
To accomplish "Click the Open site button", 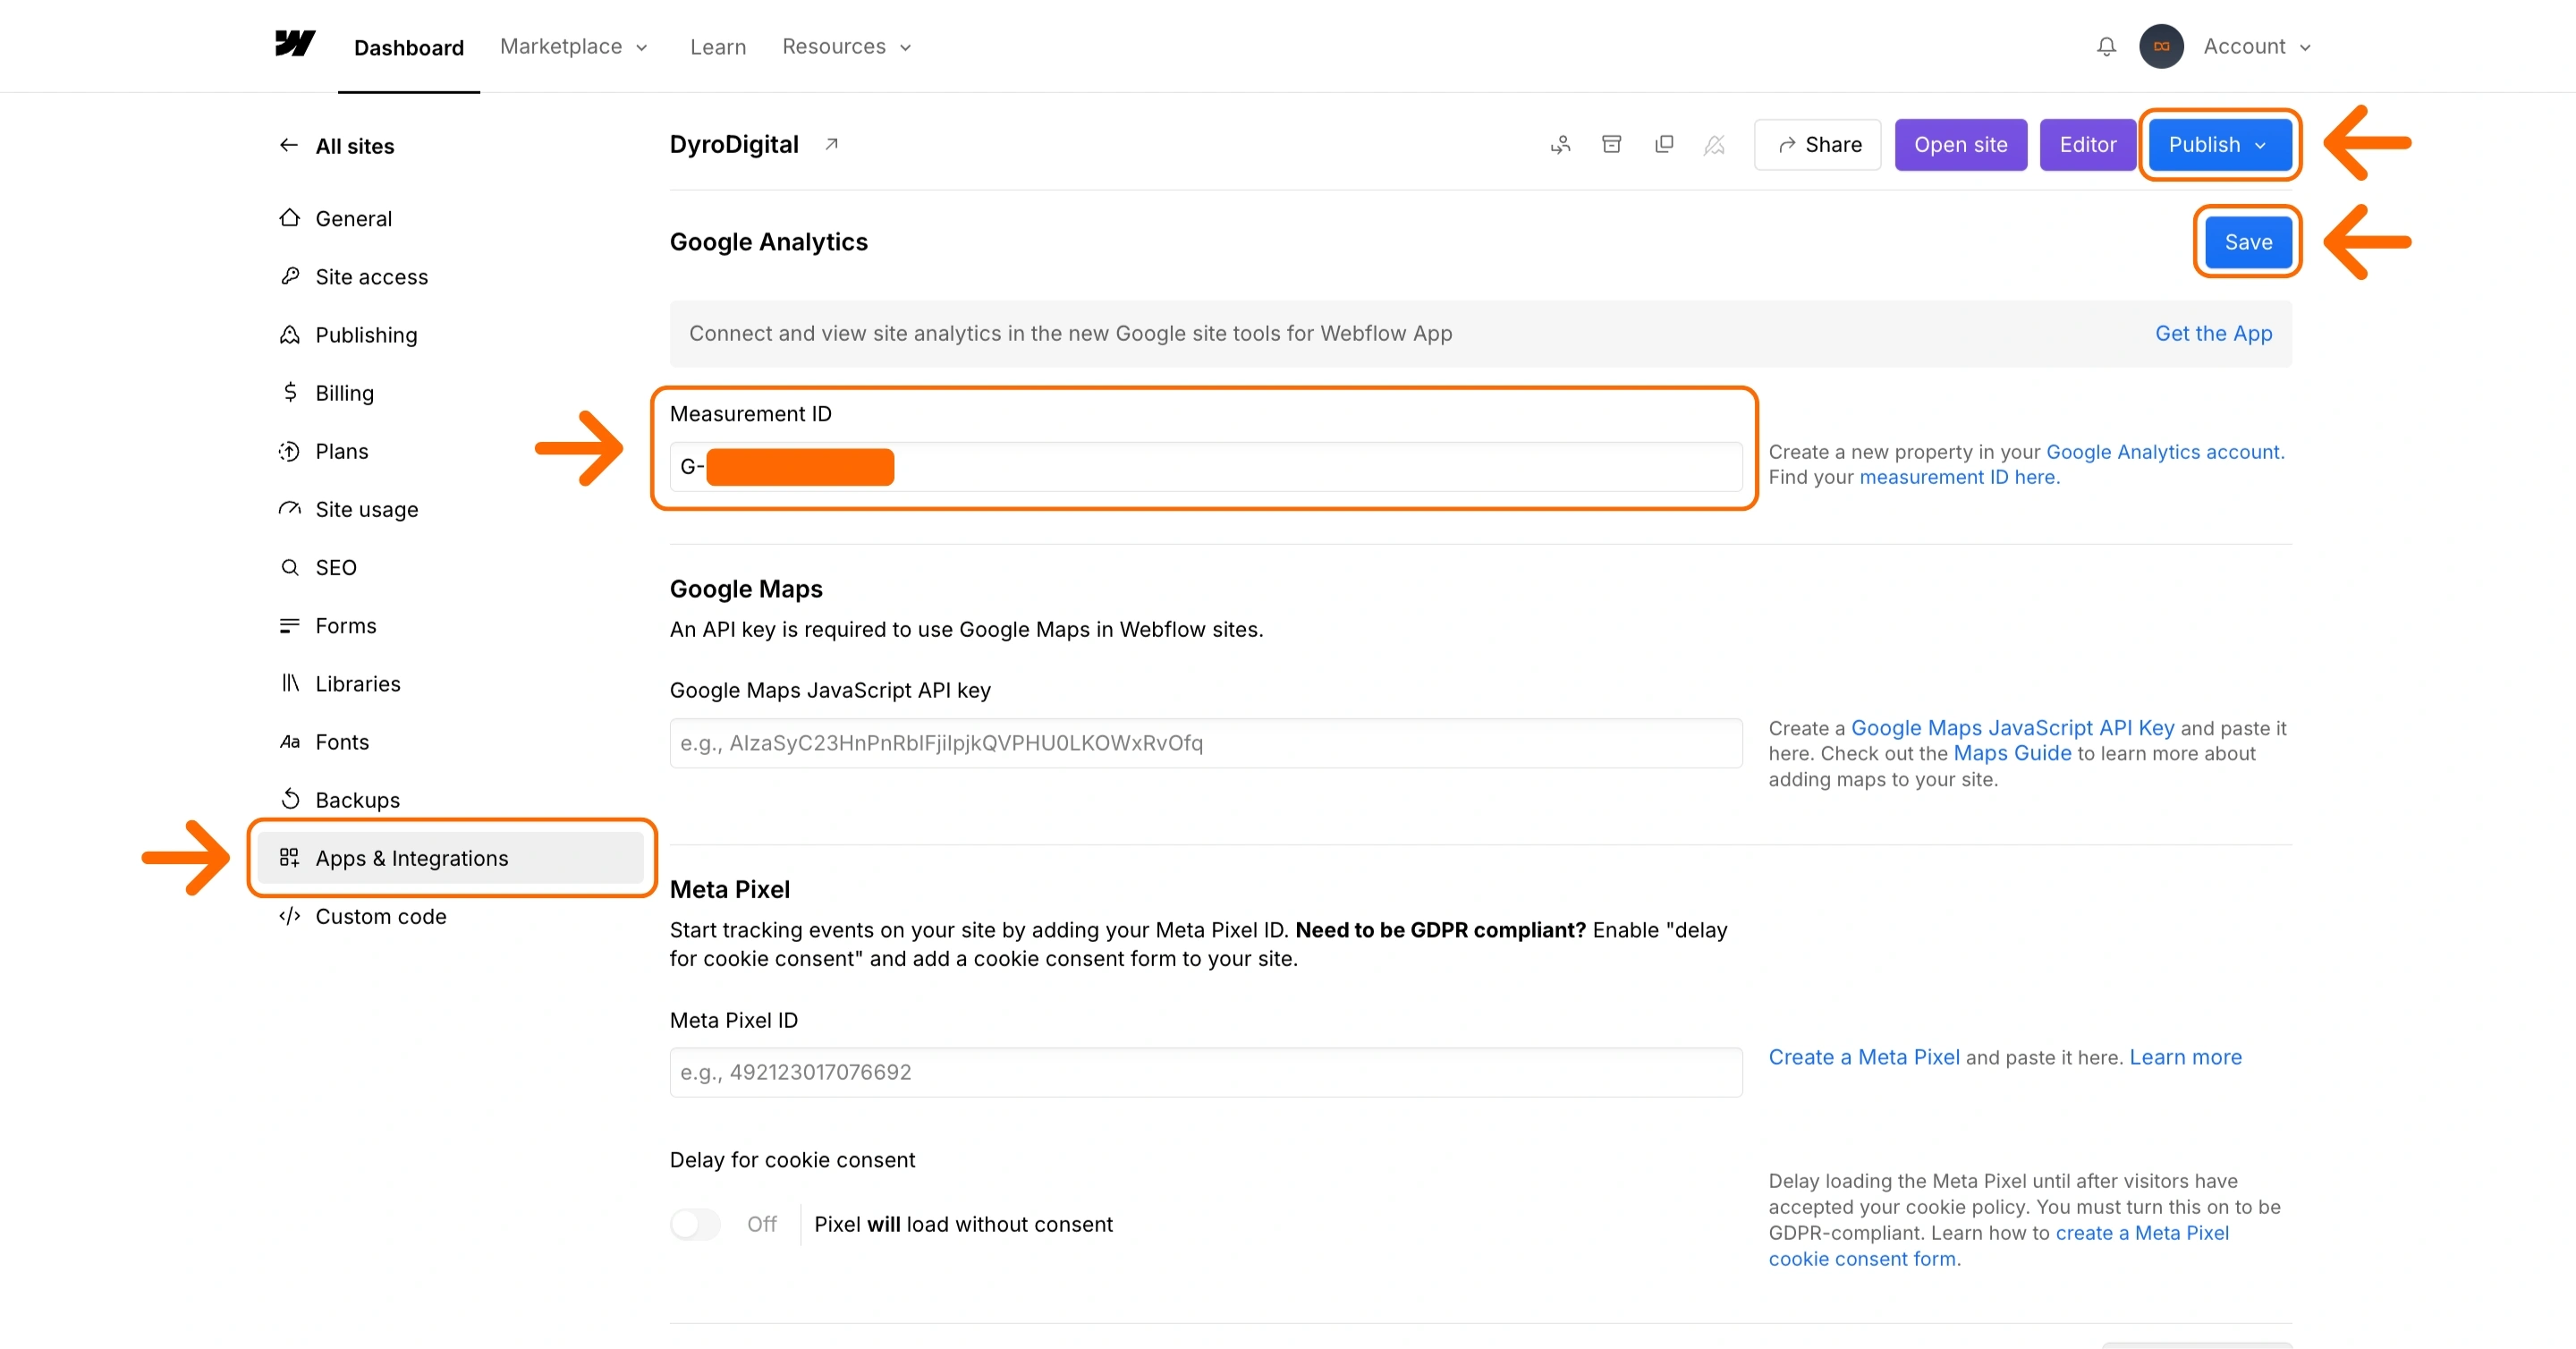I will [1961, 144].
